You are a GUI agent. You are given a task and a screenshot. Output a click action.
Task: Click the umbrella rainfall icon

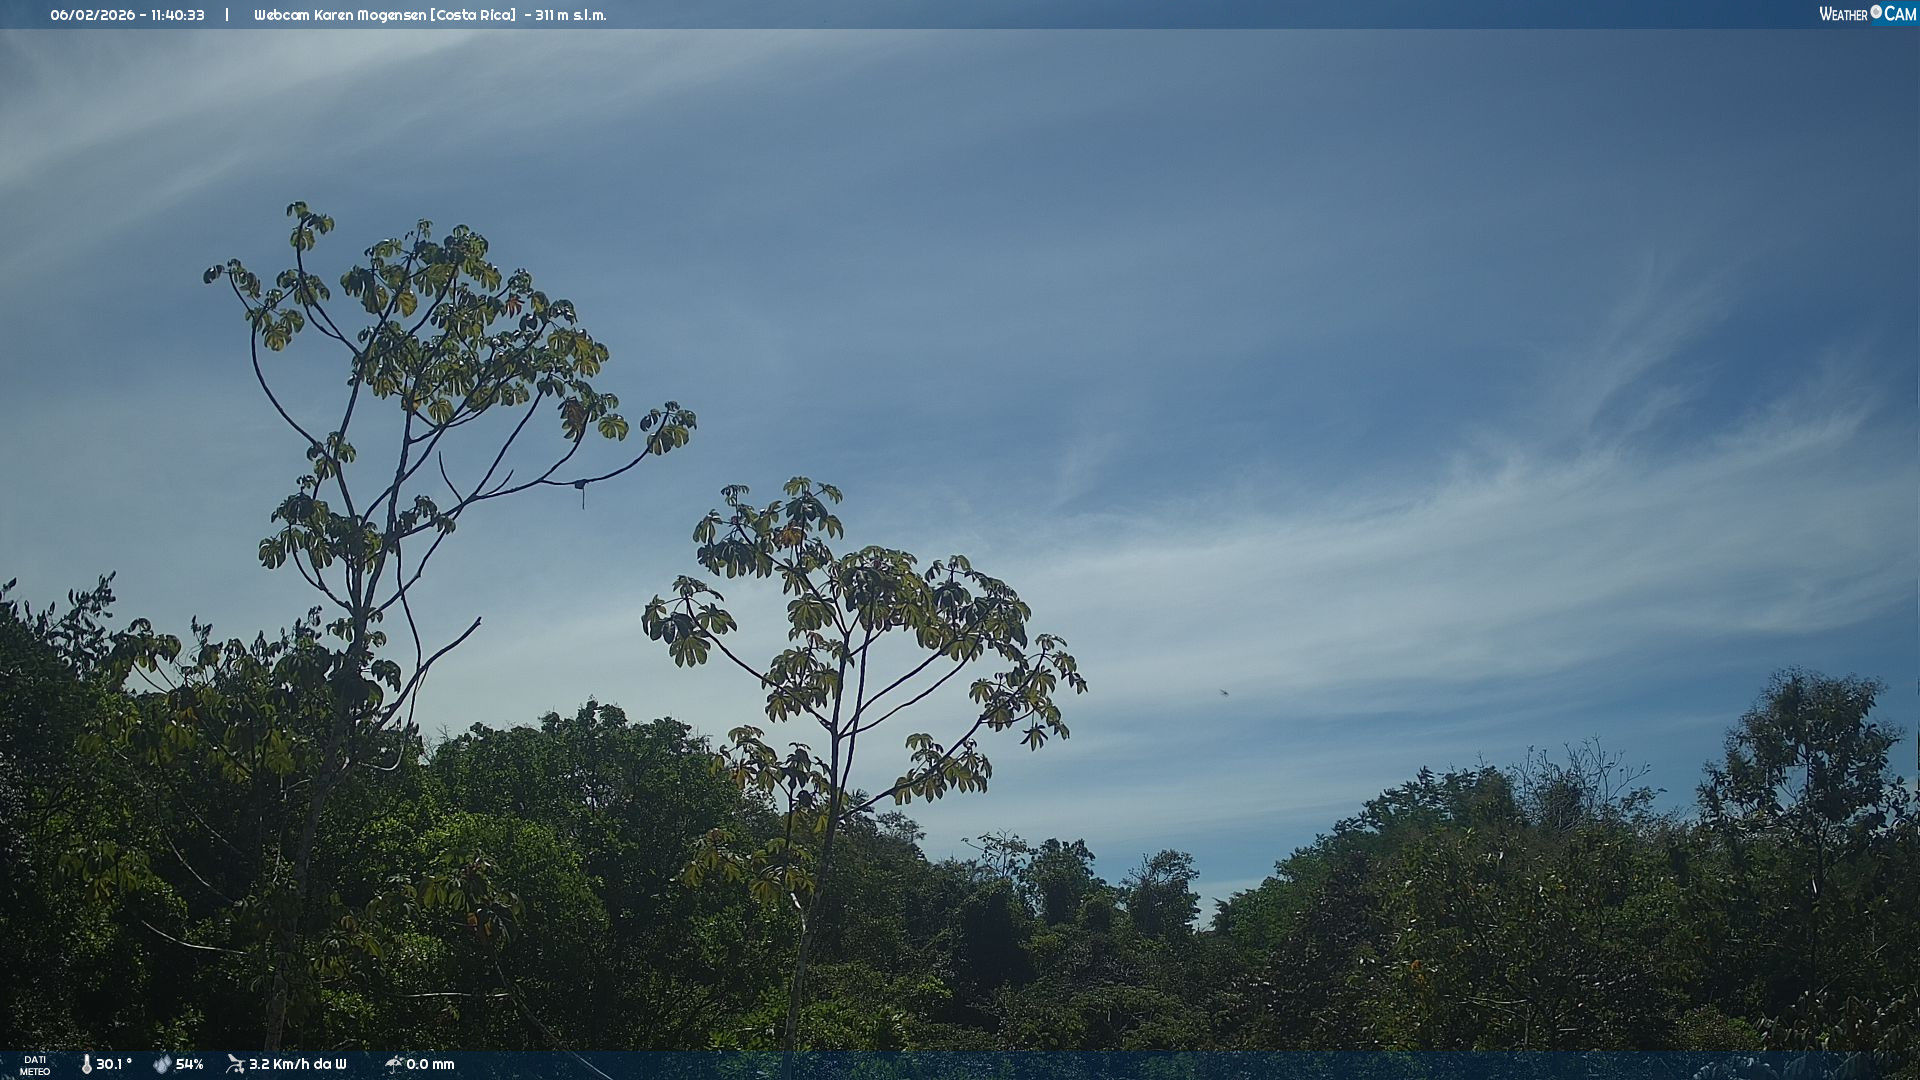(393, 1064)
